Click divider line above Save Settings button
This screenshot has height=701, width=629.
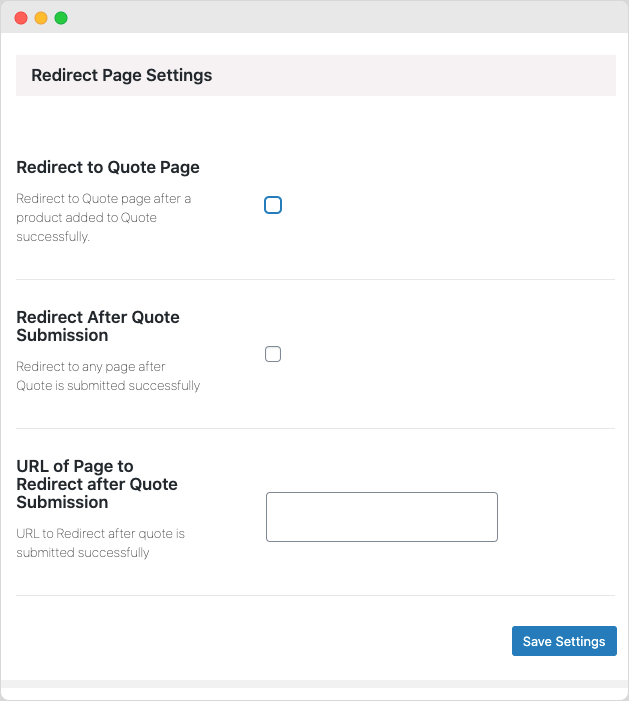point(315,596)
